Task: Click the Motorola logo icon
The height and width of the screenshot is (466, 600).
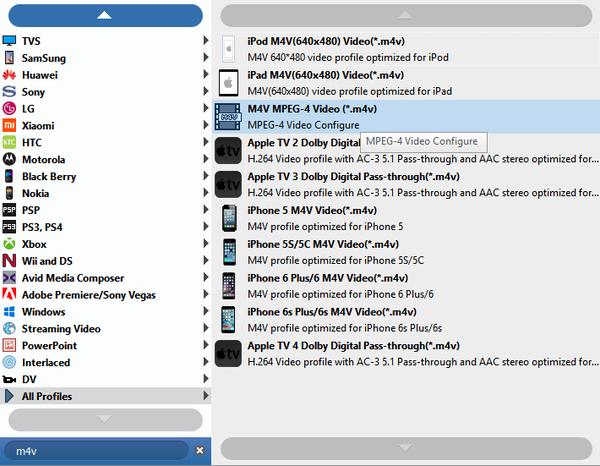Action: 9,159
